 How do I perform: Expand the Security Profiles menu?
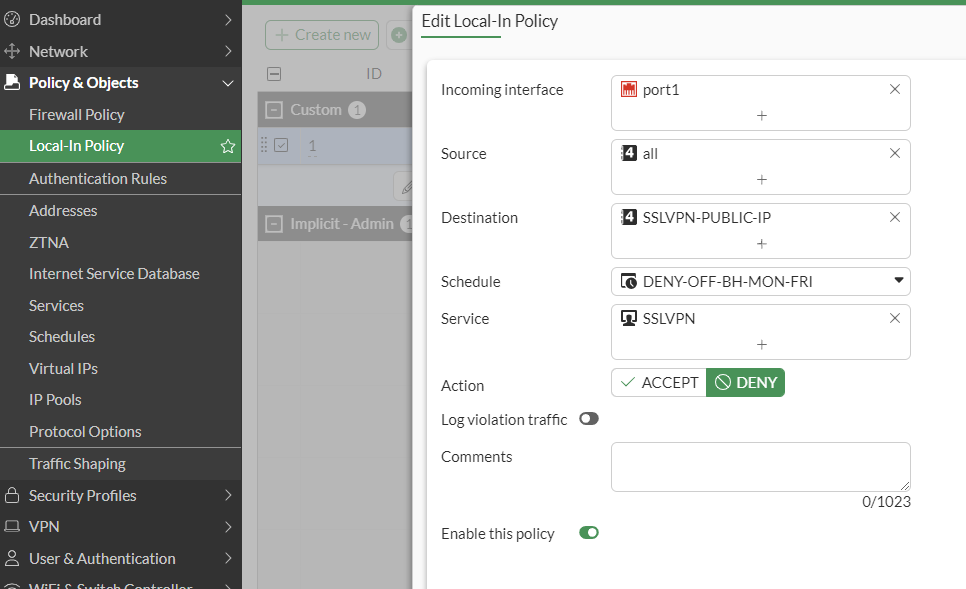click(228, 495)
